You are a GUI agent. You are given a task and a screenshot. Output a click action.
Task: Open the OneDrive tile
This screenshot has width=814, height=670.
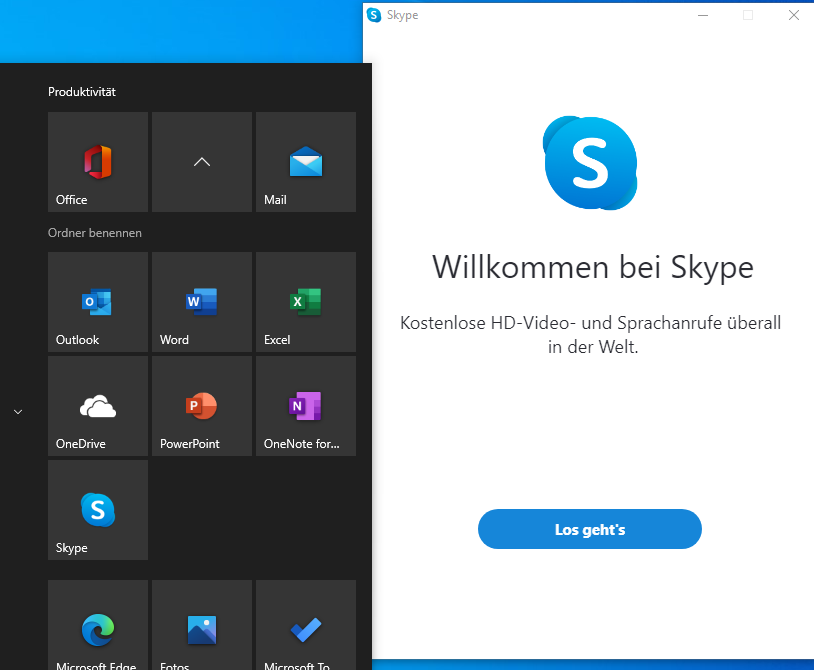[98, 406]
